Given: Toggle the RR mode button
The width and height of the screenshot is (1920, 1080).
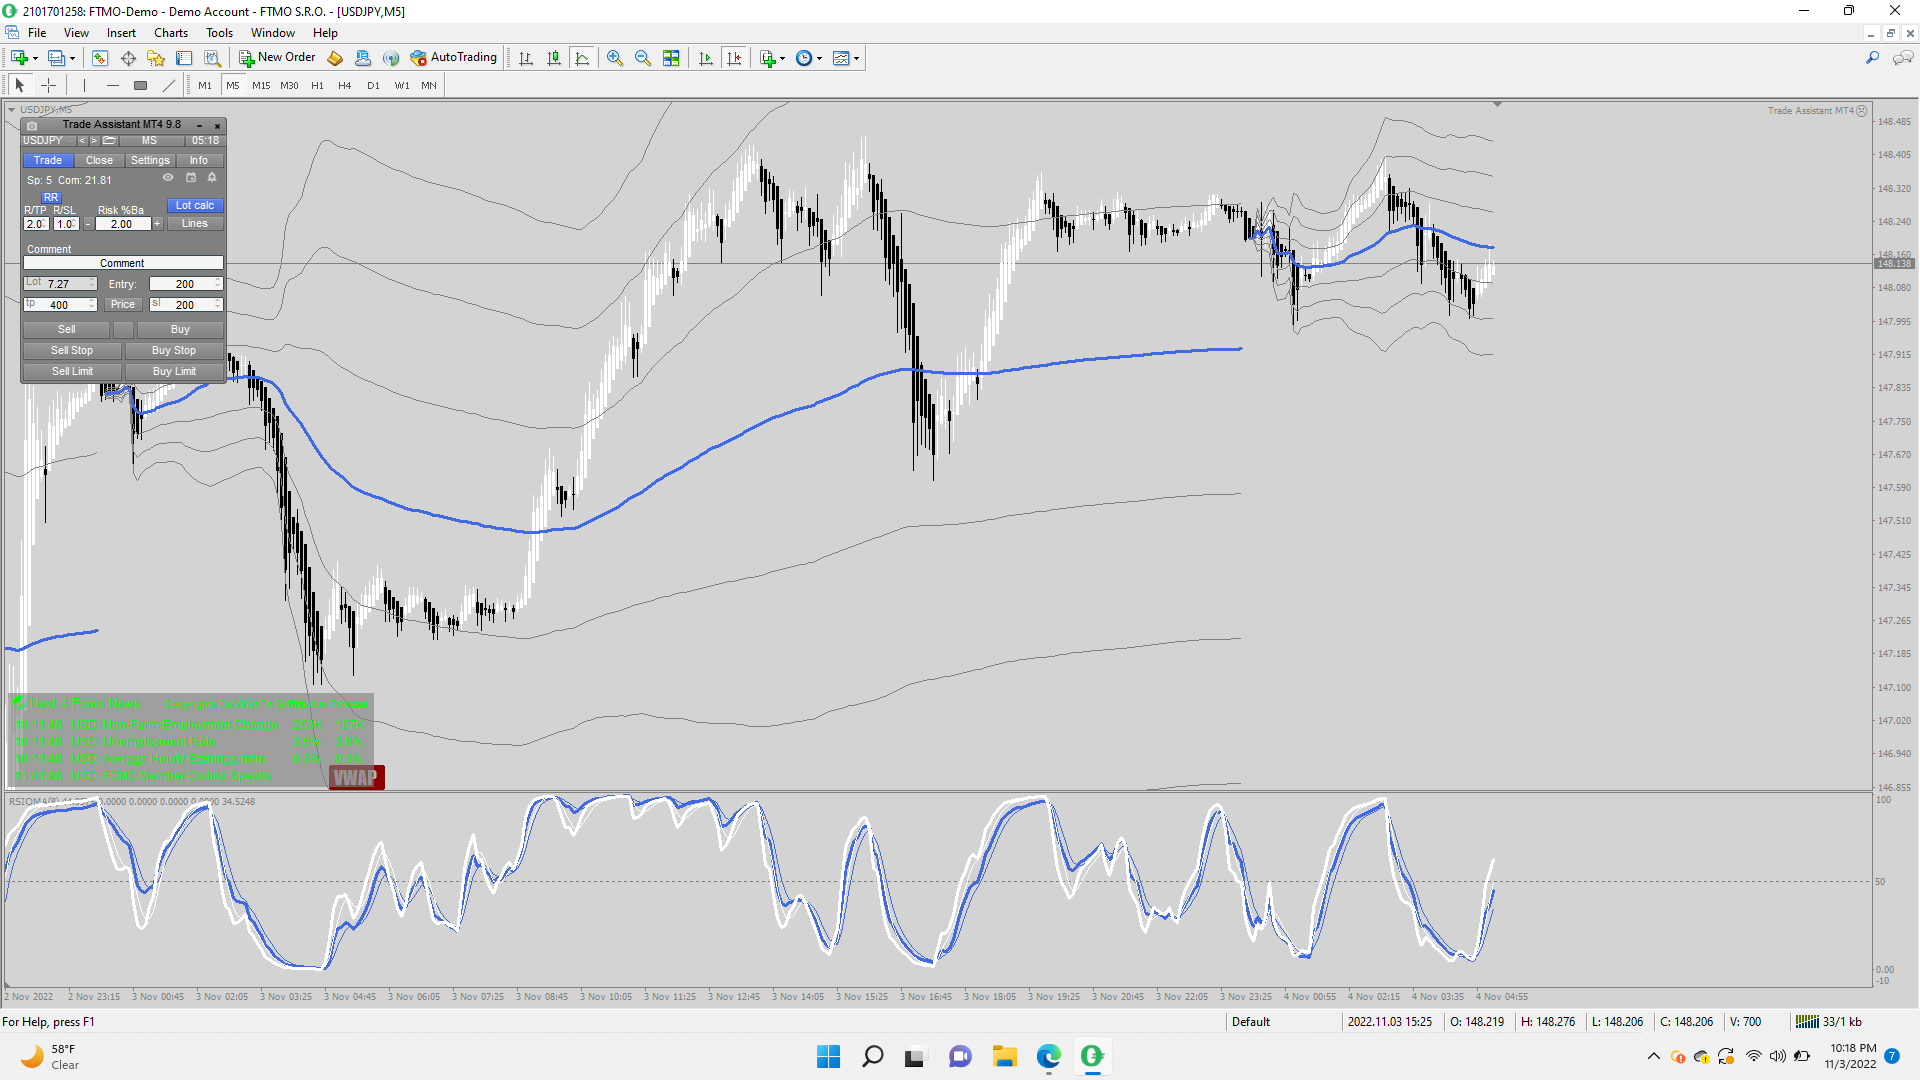Looking at the screenshot, I should (x=50, y=197).
